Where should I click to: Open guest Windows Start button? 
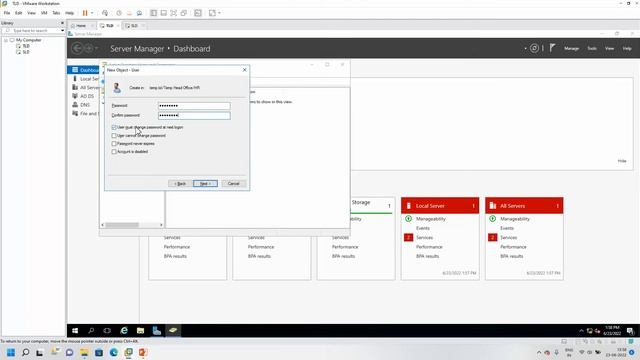click(x=75, y=331)
